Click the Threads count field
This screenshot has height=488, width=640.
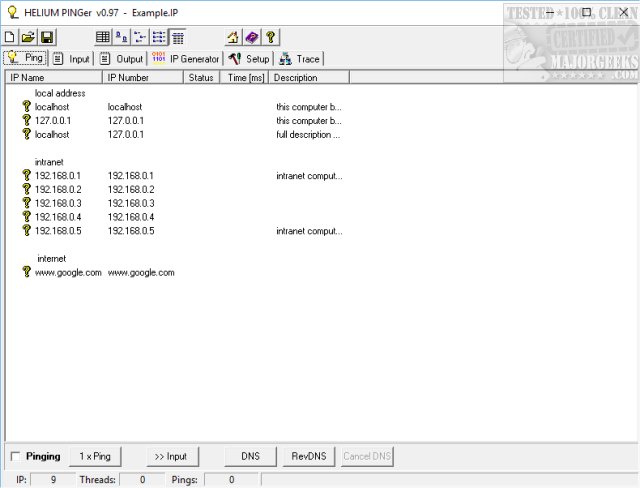[x=142, y=479]
